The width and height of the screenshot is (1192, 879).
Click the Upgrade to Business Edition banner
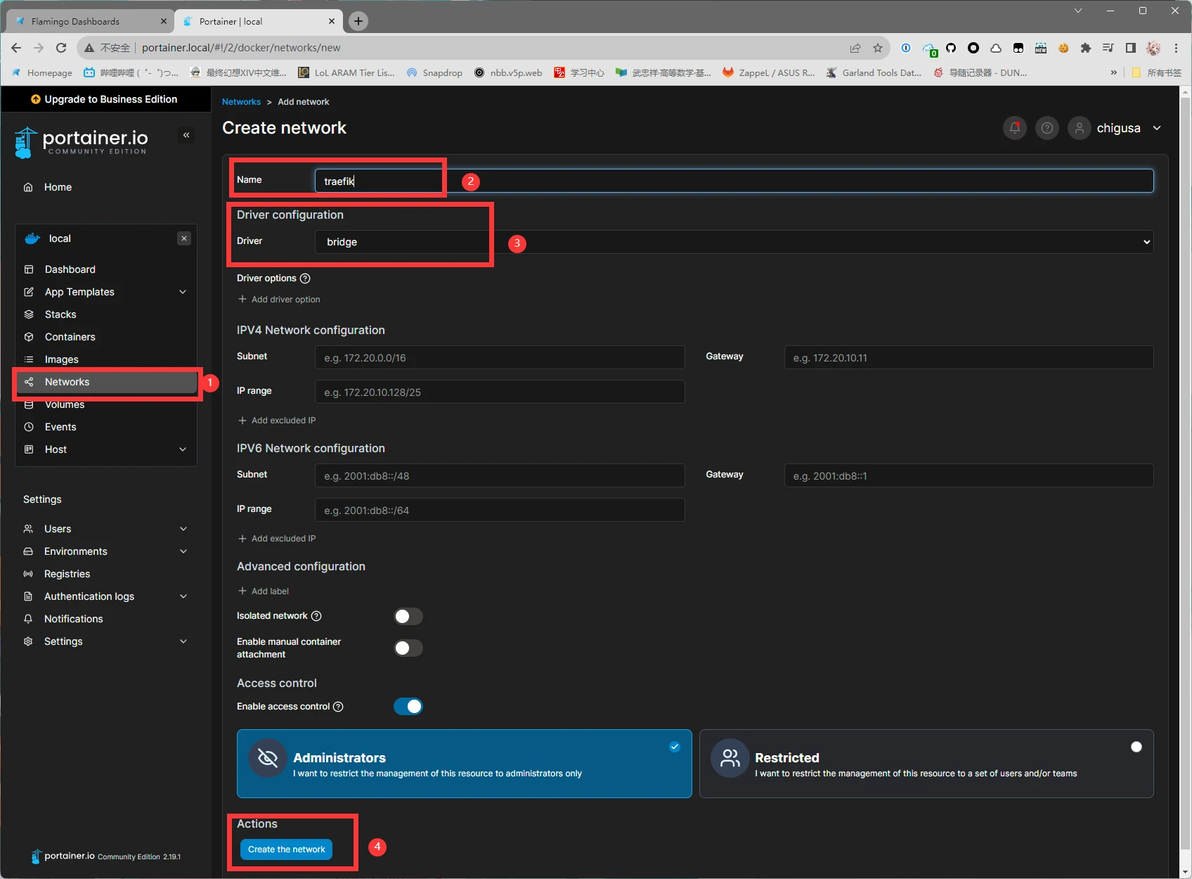[x=105, y=99]
